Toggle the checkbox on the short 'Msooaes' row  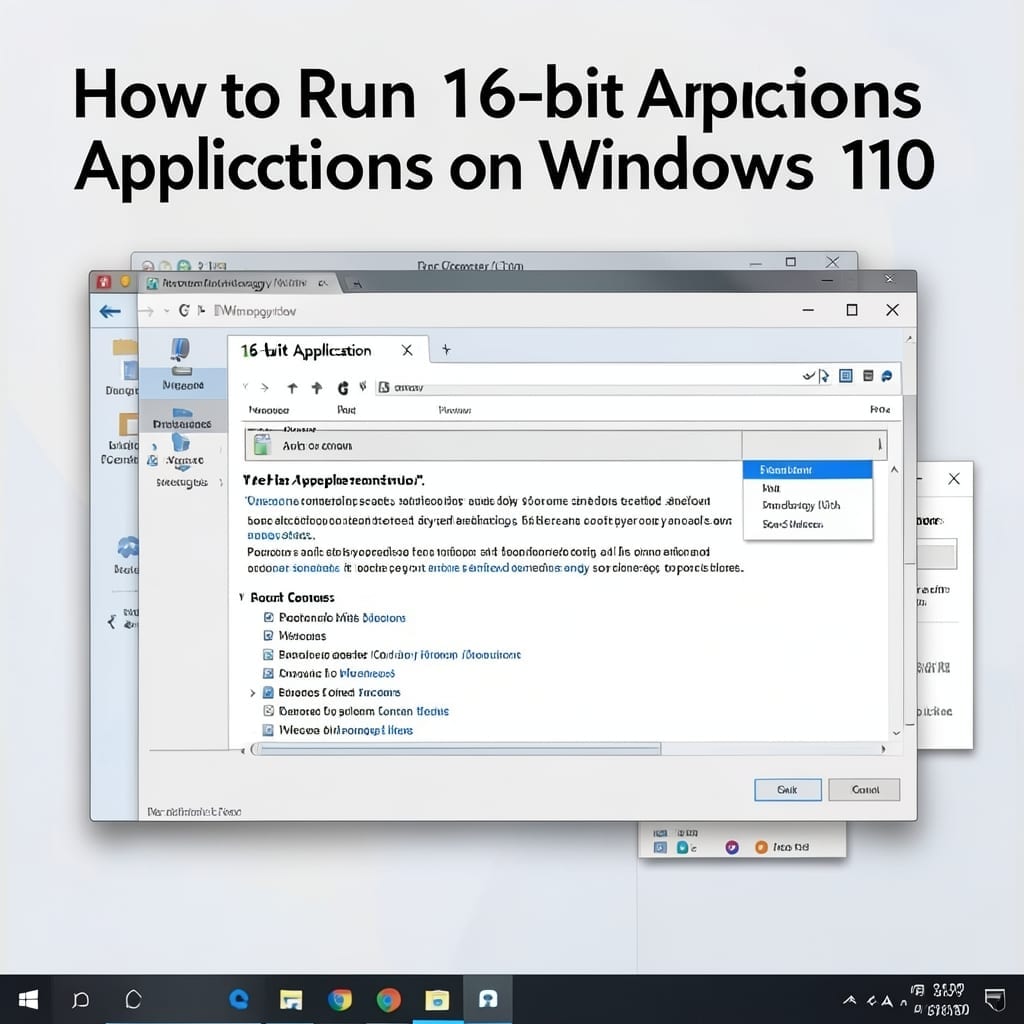coord(268,635)
